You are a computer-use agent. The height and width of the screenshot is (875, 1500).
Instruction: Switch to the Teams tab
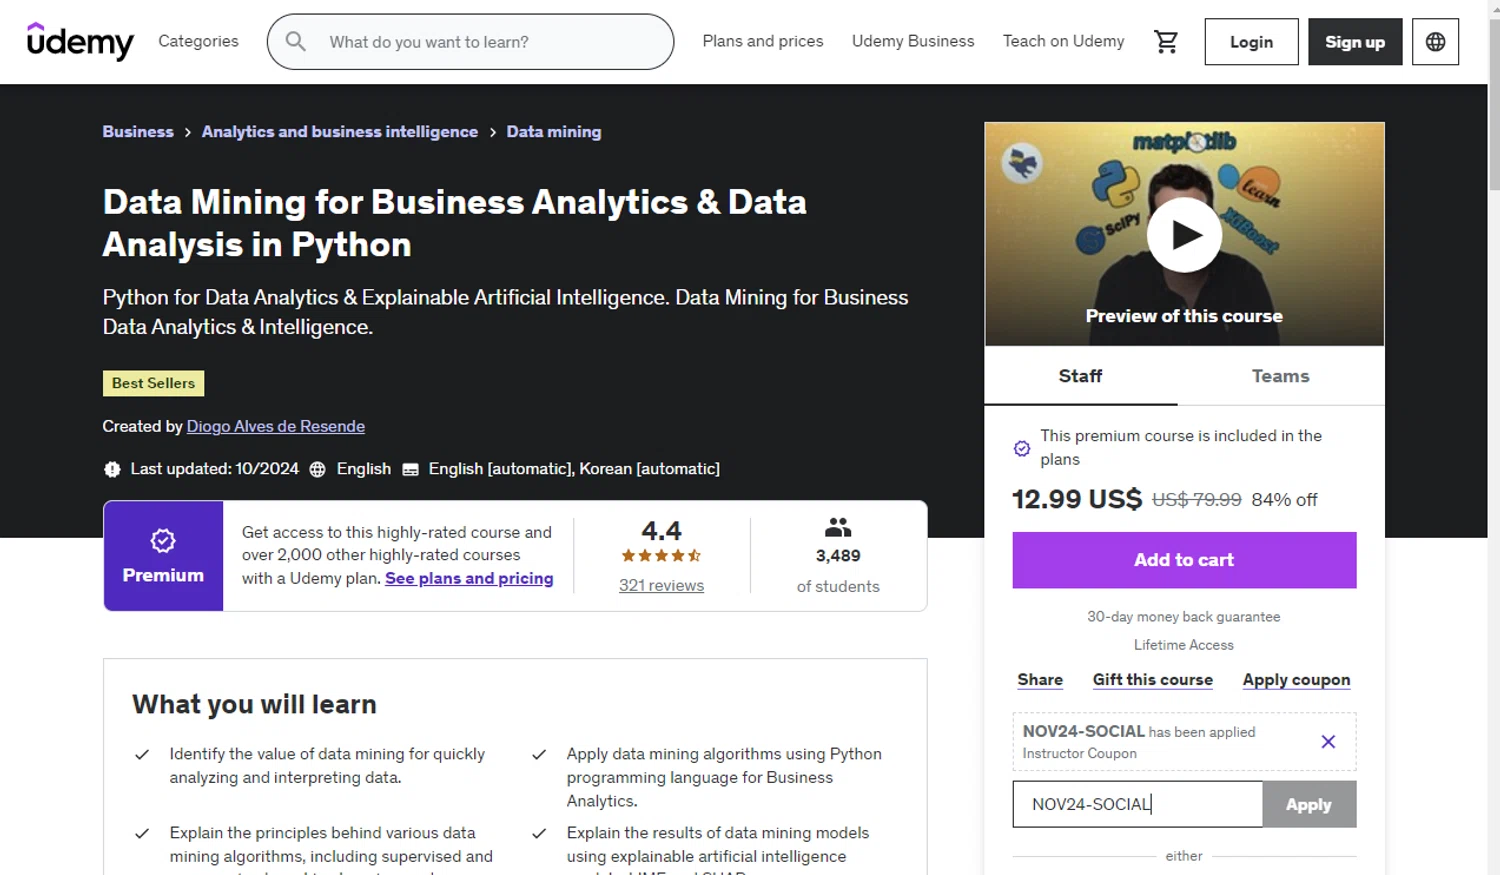click(x=1280, y=376)
